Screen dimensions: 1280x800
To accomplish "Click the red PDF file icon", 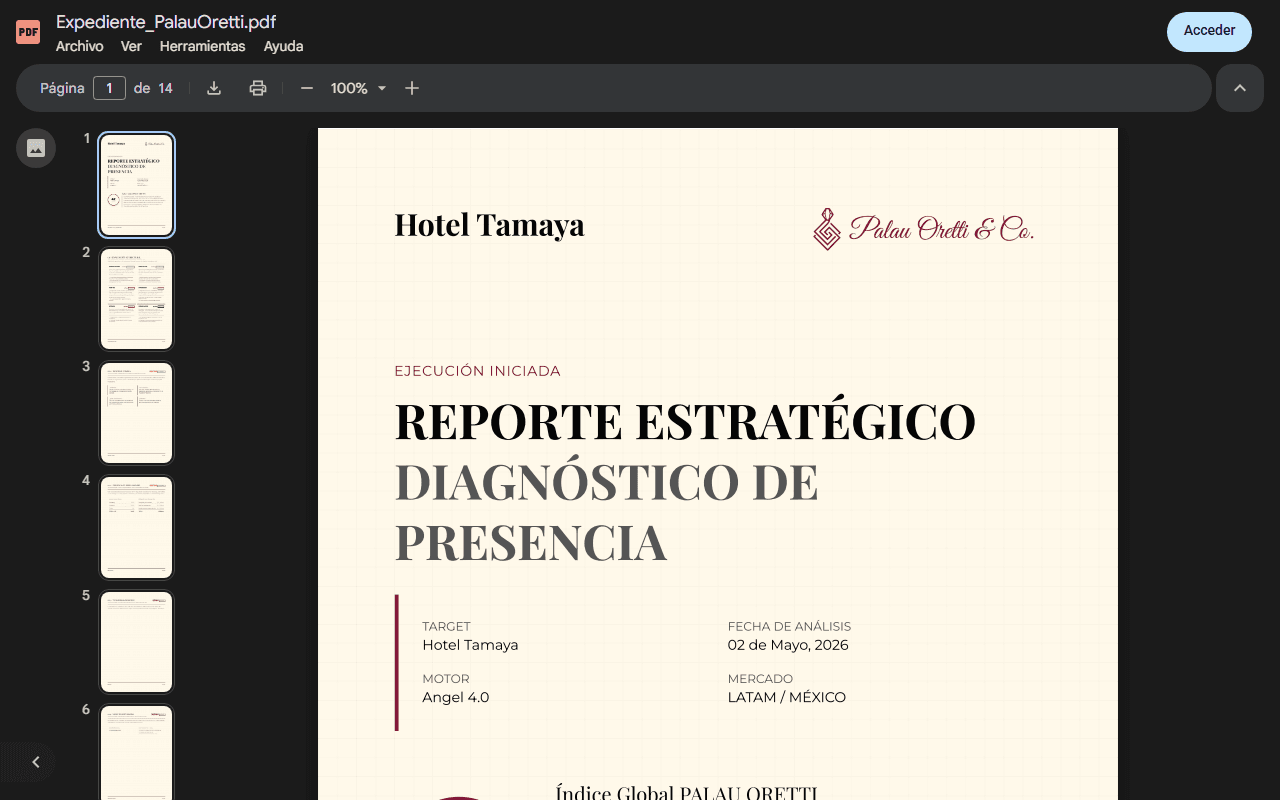I will tap(28, 32).
